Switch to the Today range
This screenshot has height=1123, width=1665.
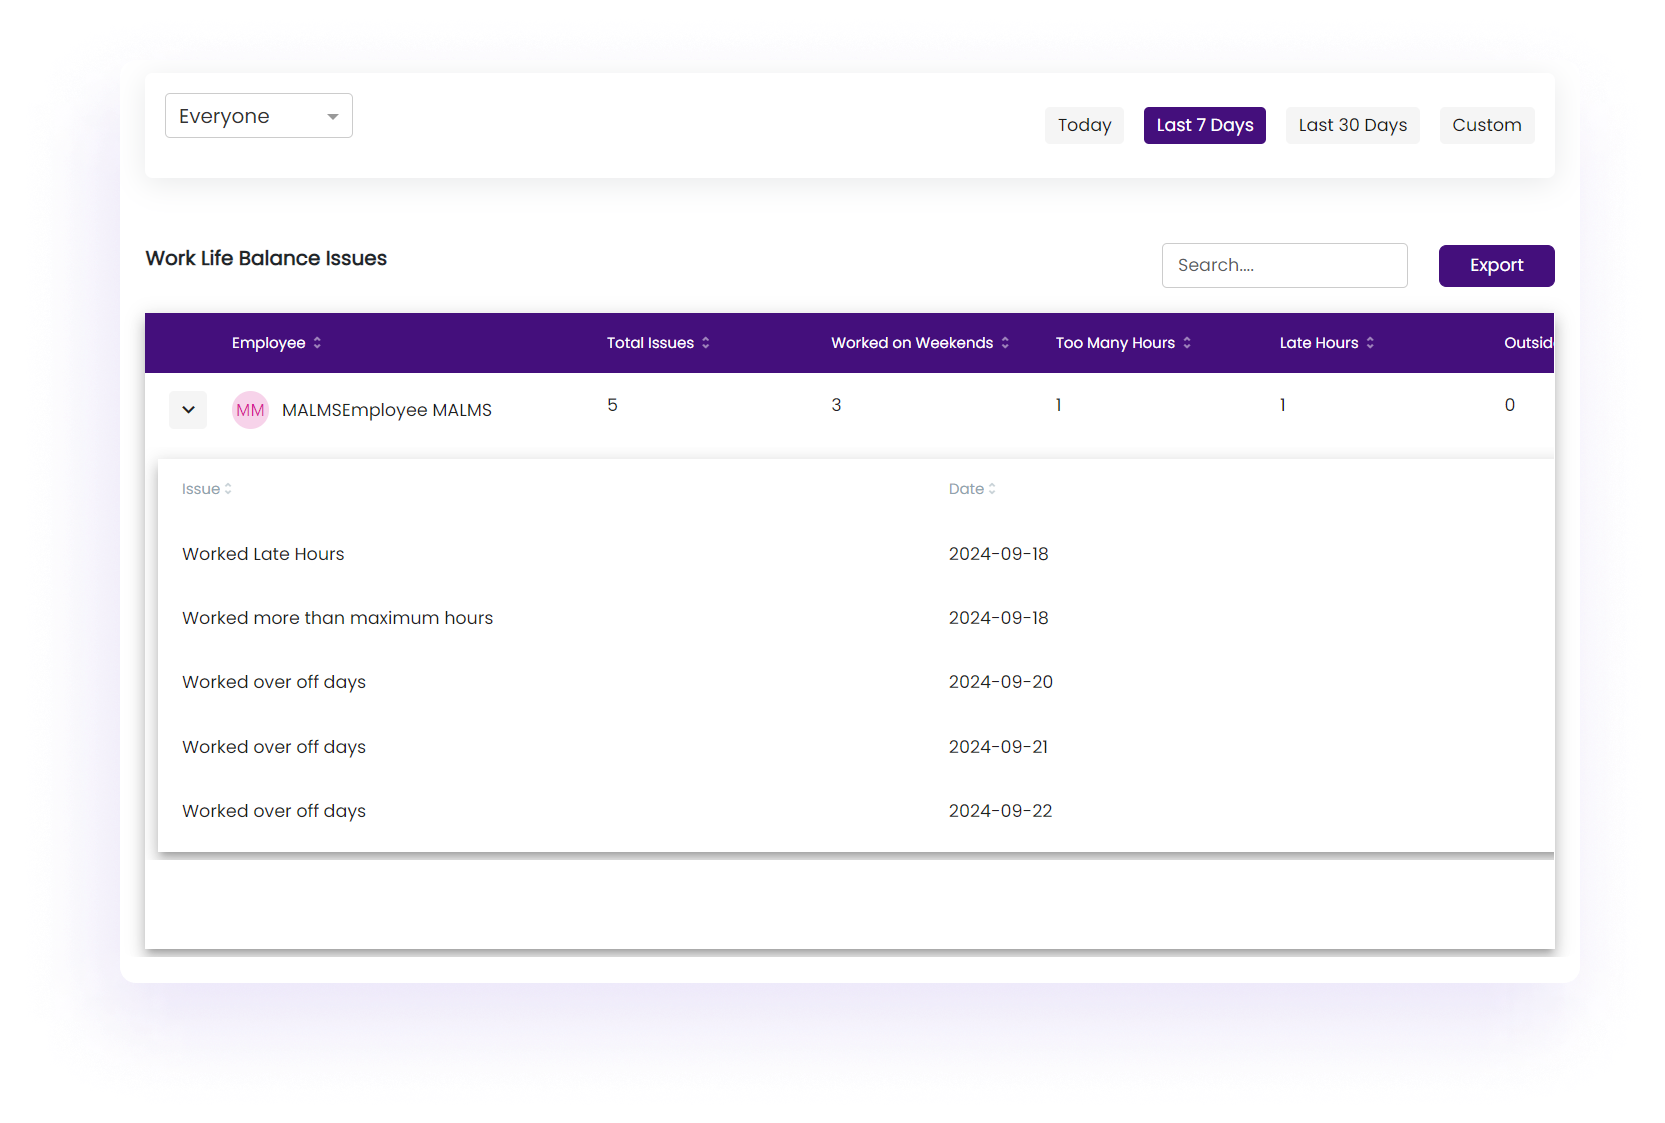1084,125
